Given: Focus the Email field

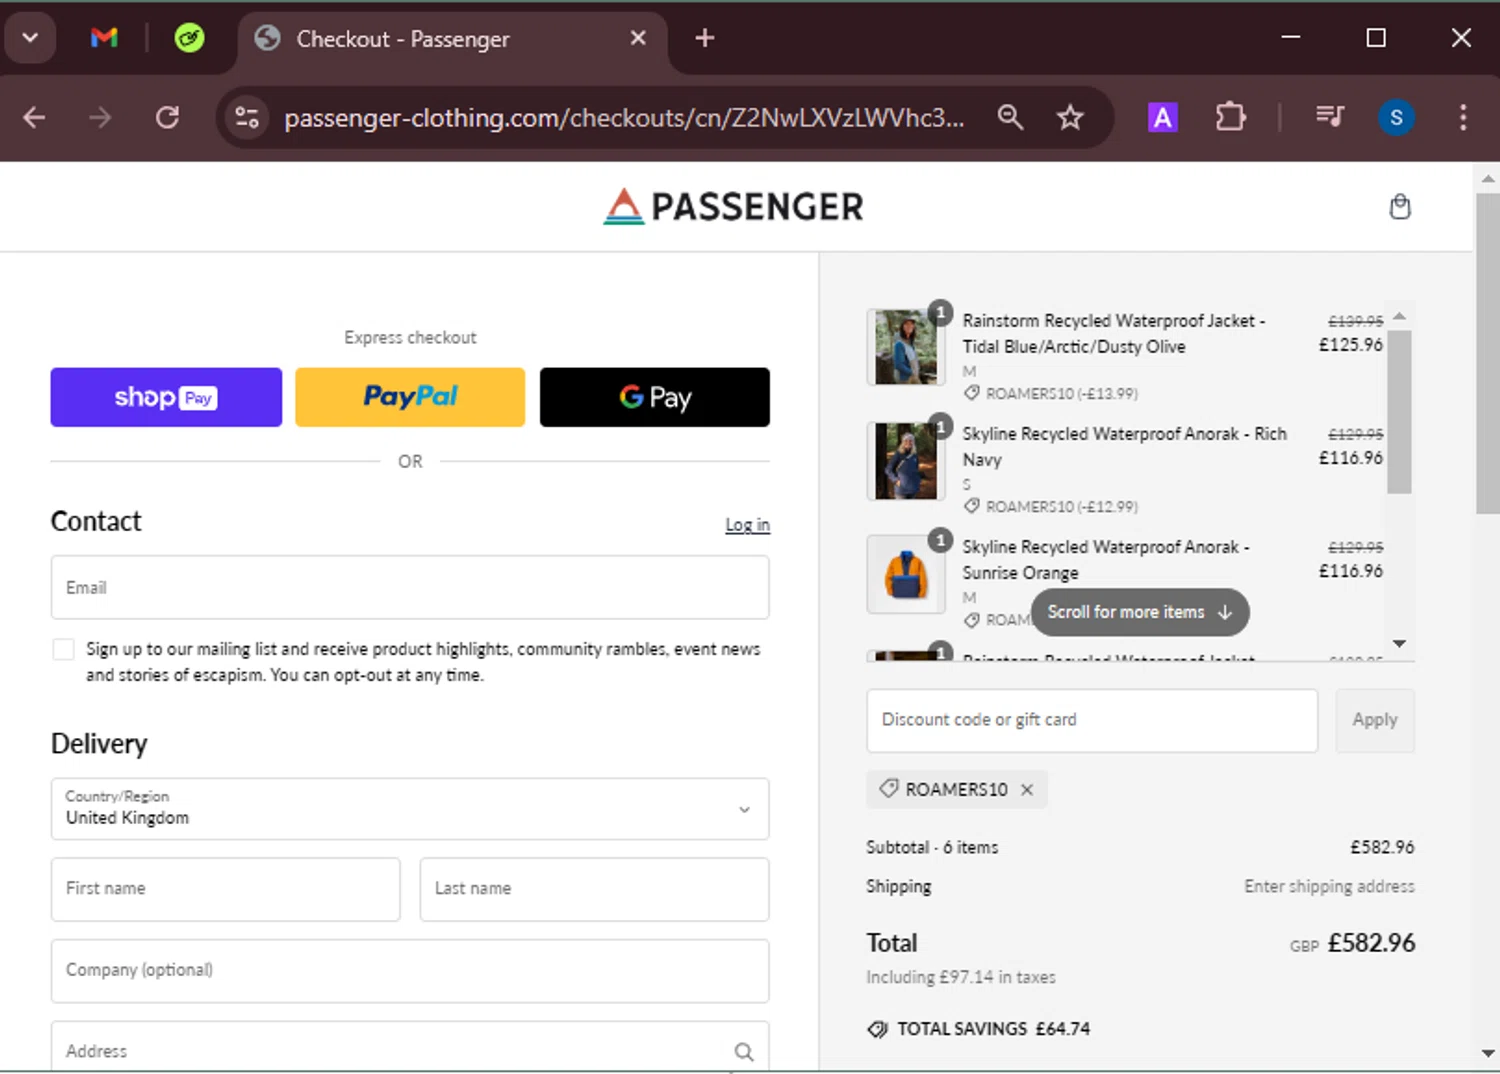Looking at the screenshot, I should click(x=410, y=588).
